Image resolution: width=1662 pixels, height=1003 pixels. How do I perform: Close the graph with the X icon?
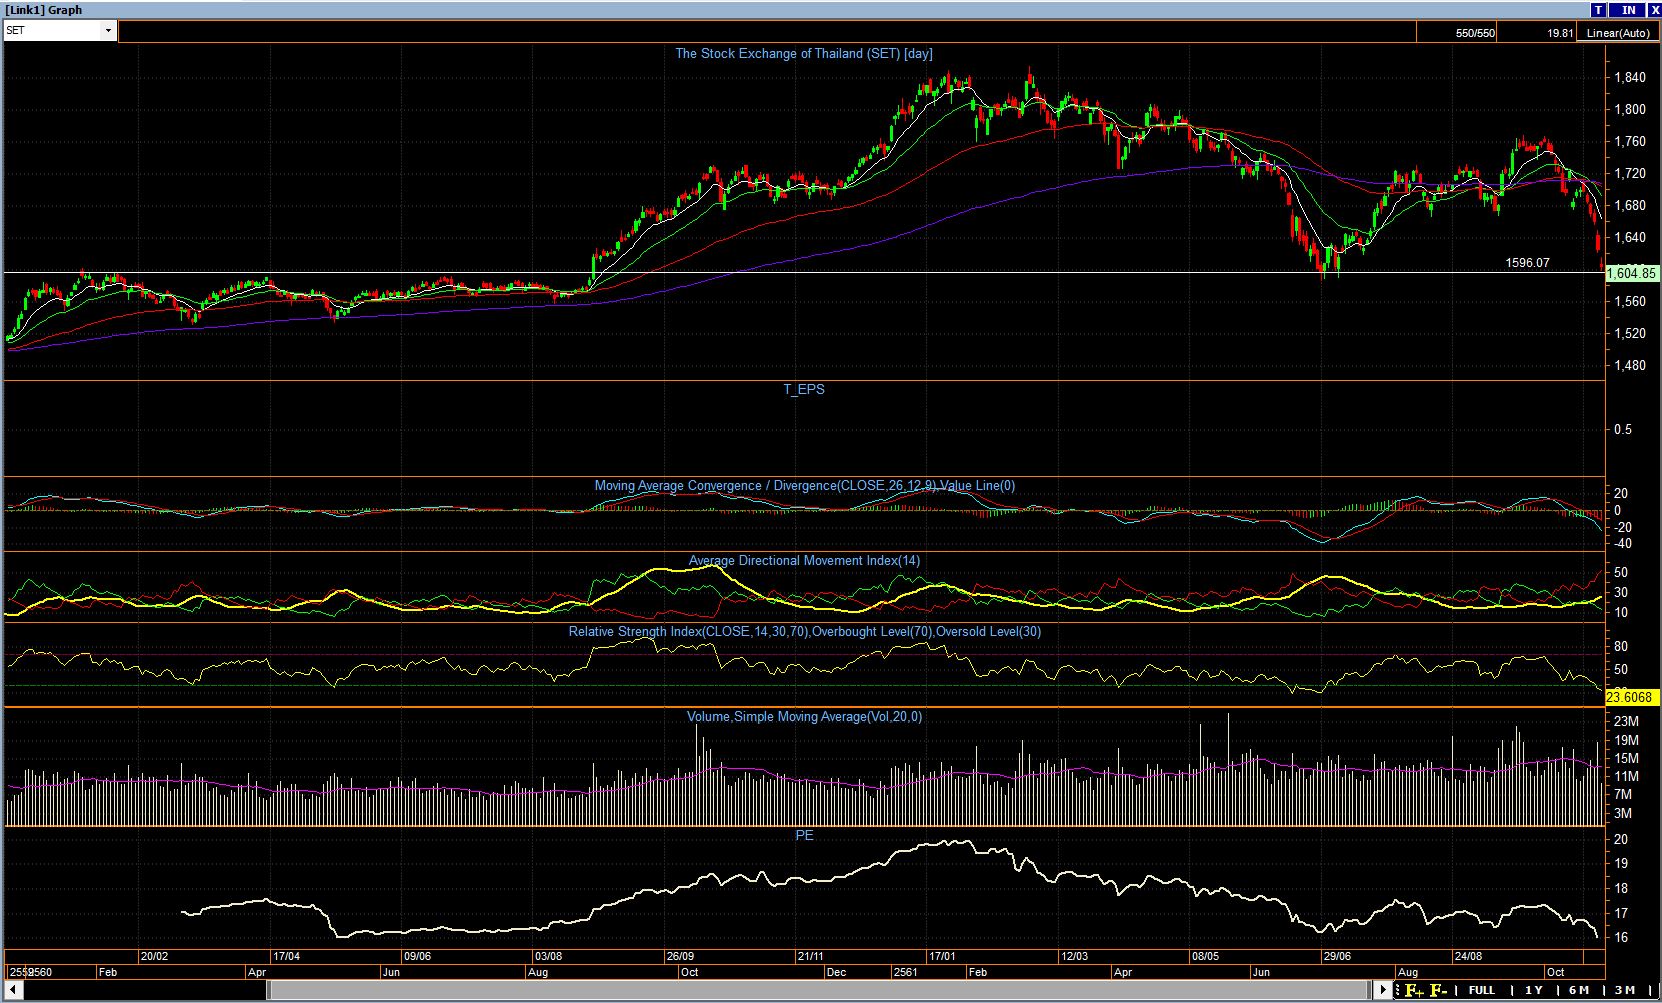click(1653, 9)
